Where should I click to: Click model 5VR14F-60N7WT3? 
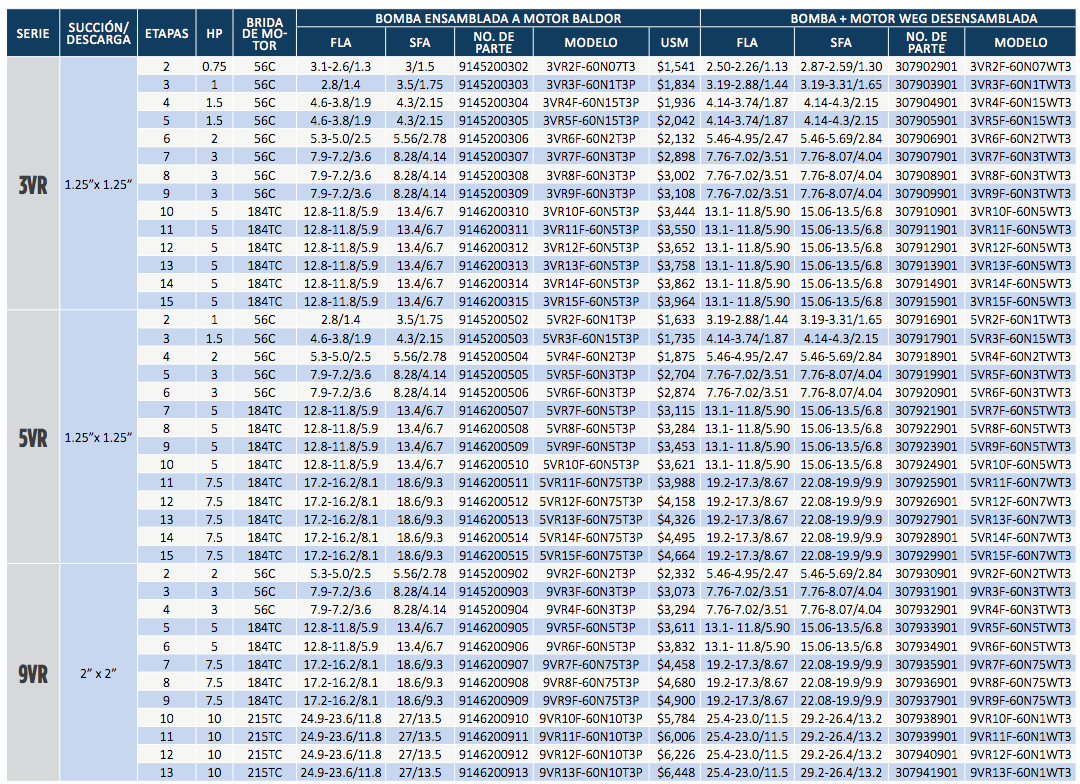click(x=1021, y=537)
